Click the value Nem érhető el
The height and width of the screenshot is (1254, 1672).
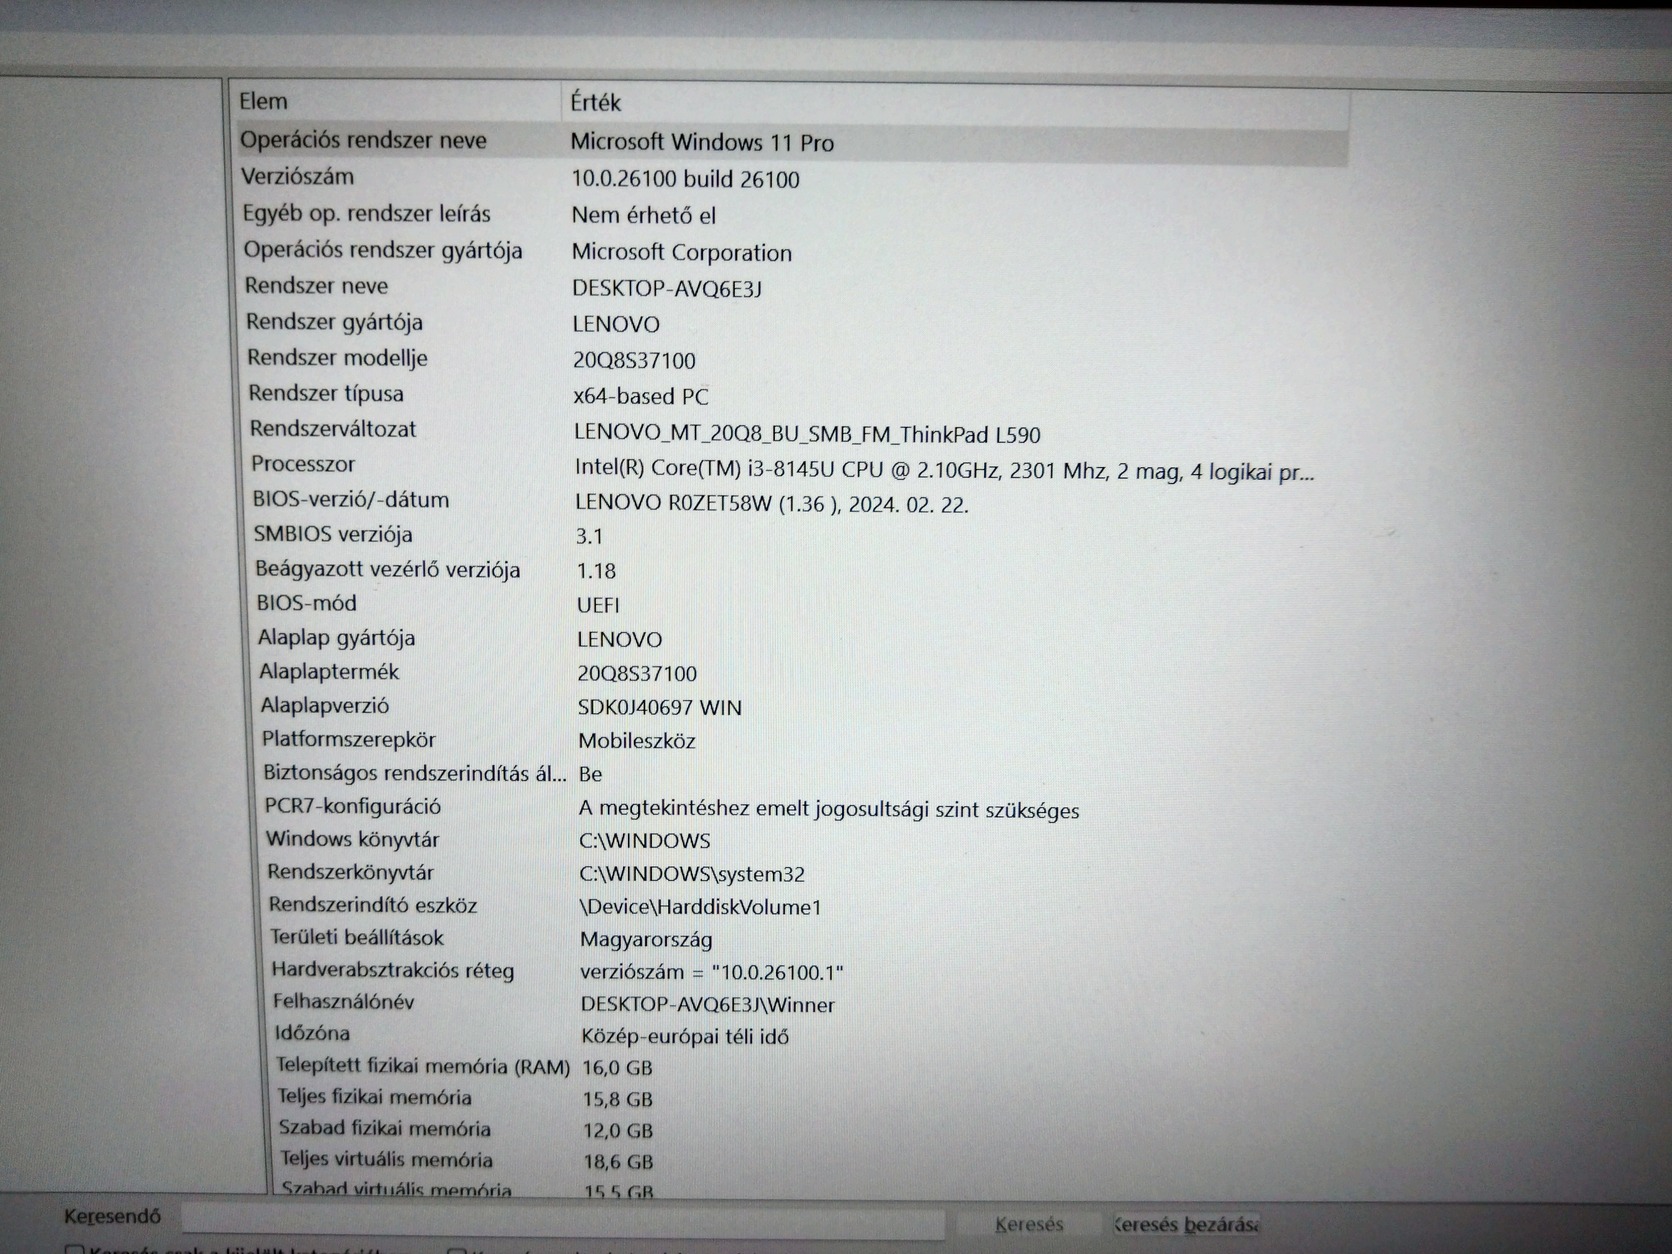(644, 215)
